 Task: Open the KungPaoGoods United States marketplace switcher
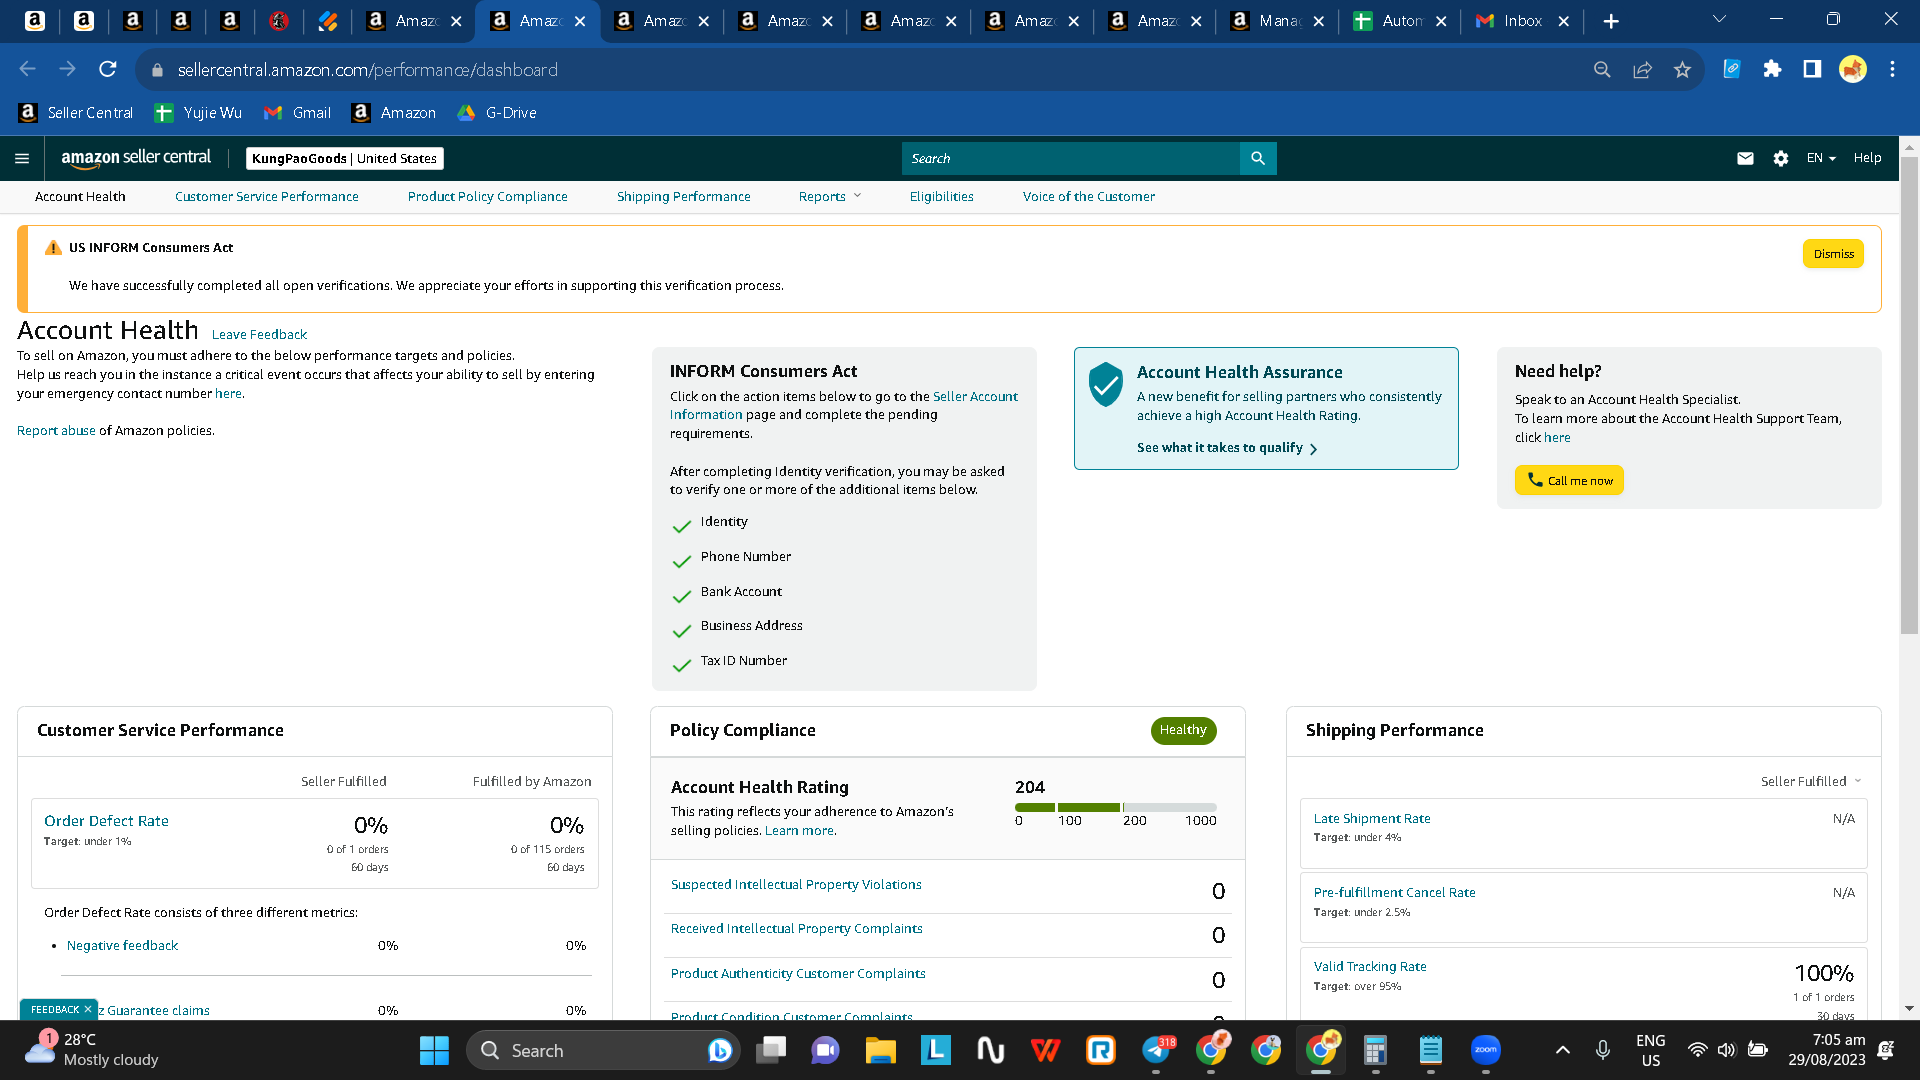click(x=344, y=158)
